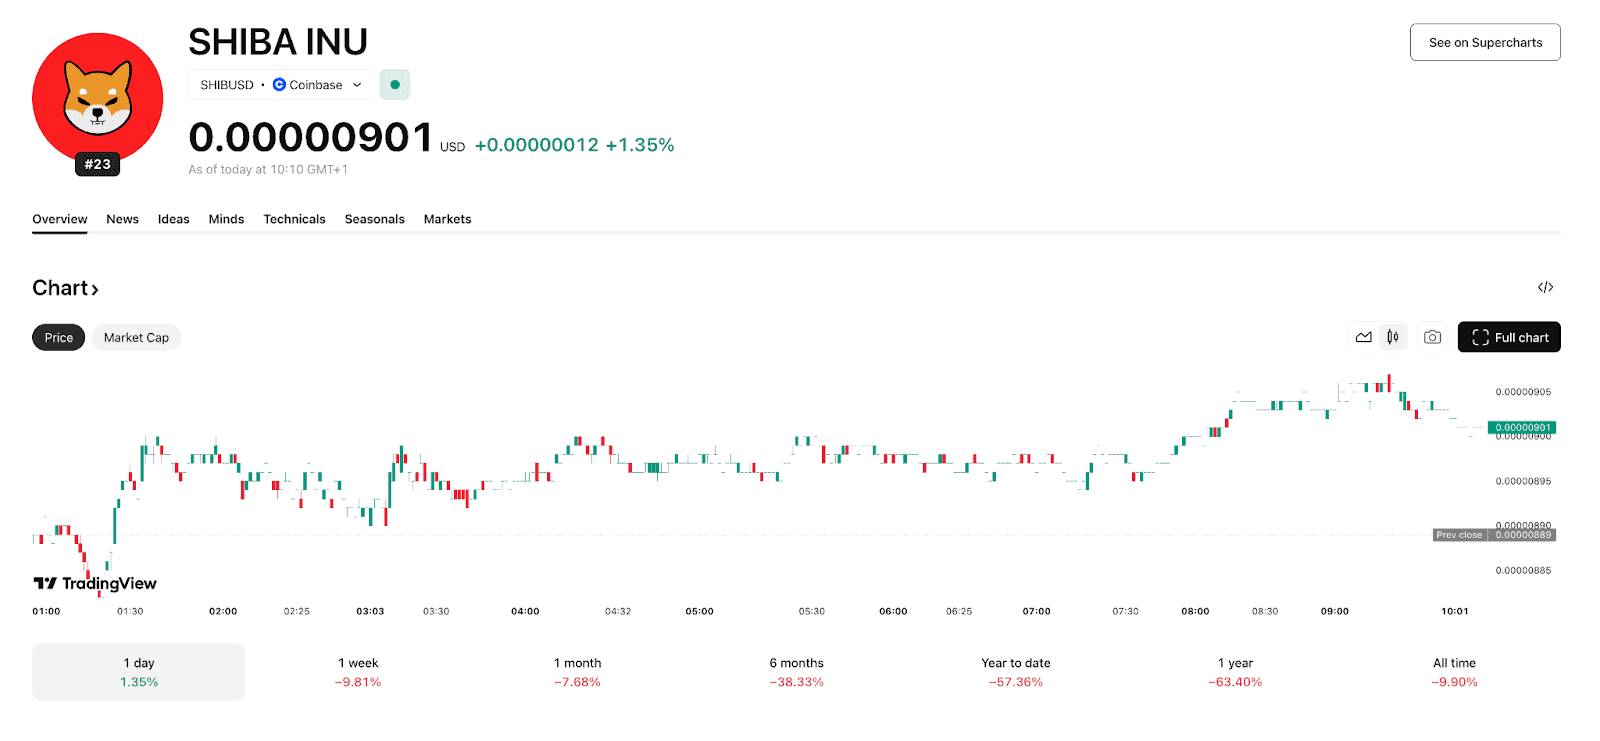Switch to the Technicals tab

(294, 219)
